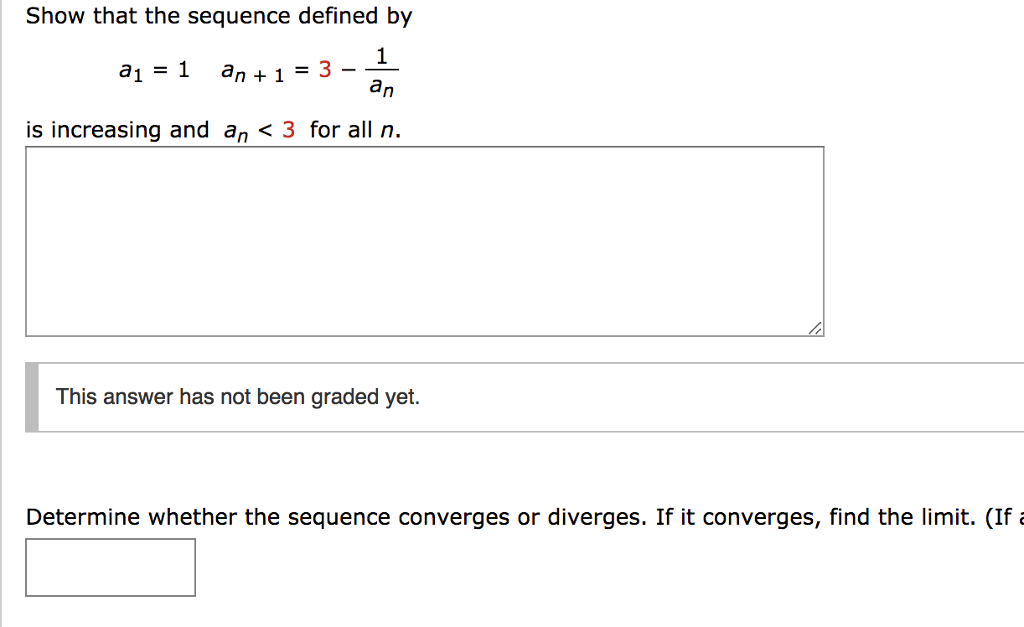Select the formula a1 = 1
The width and height of the screenshot is (1024, 627).
point(152,70)
